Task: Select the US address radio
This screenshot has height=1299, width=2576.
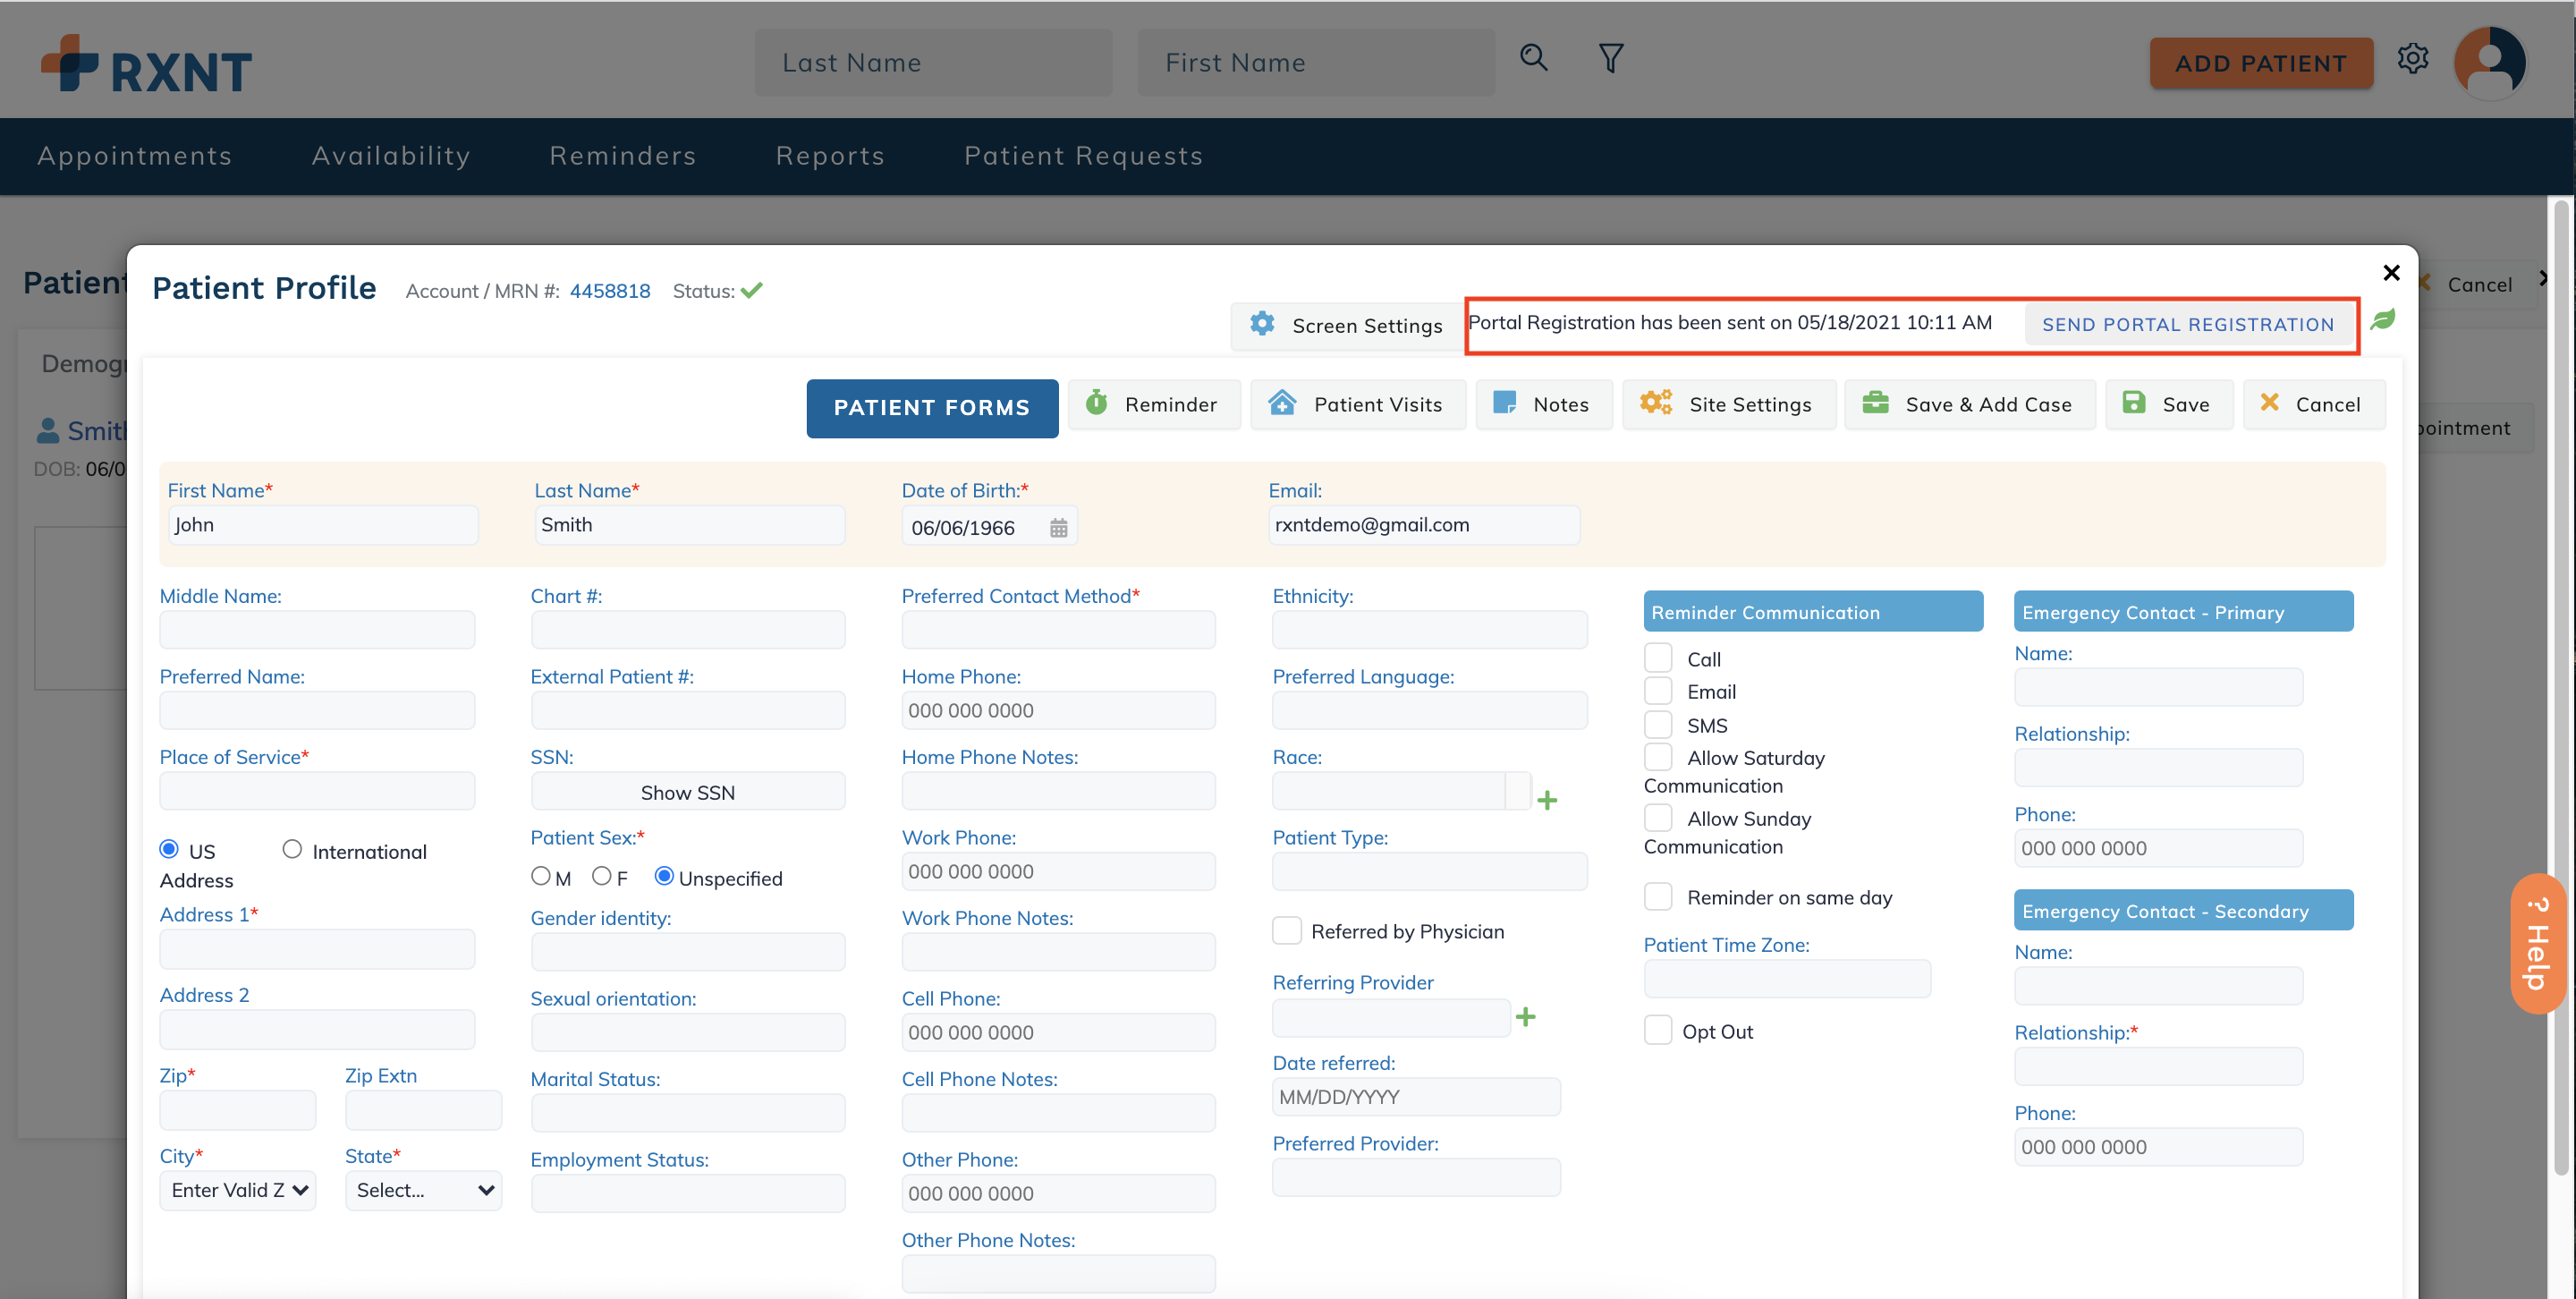Action: [x=169, y=849]
